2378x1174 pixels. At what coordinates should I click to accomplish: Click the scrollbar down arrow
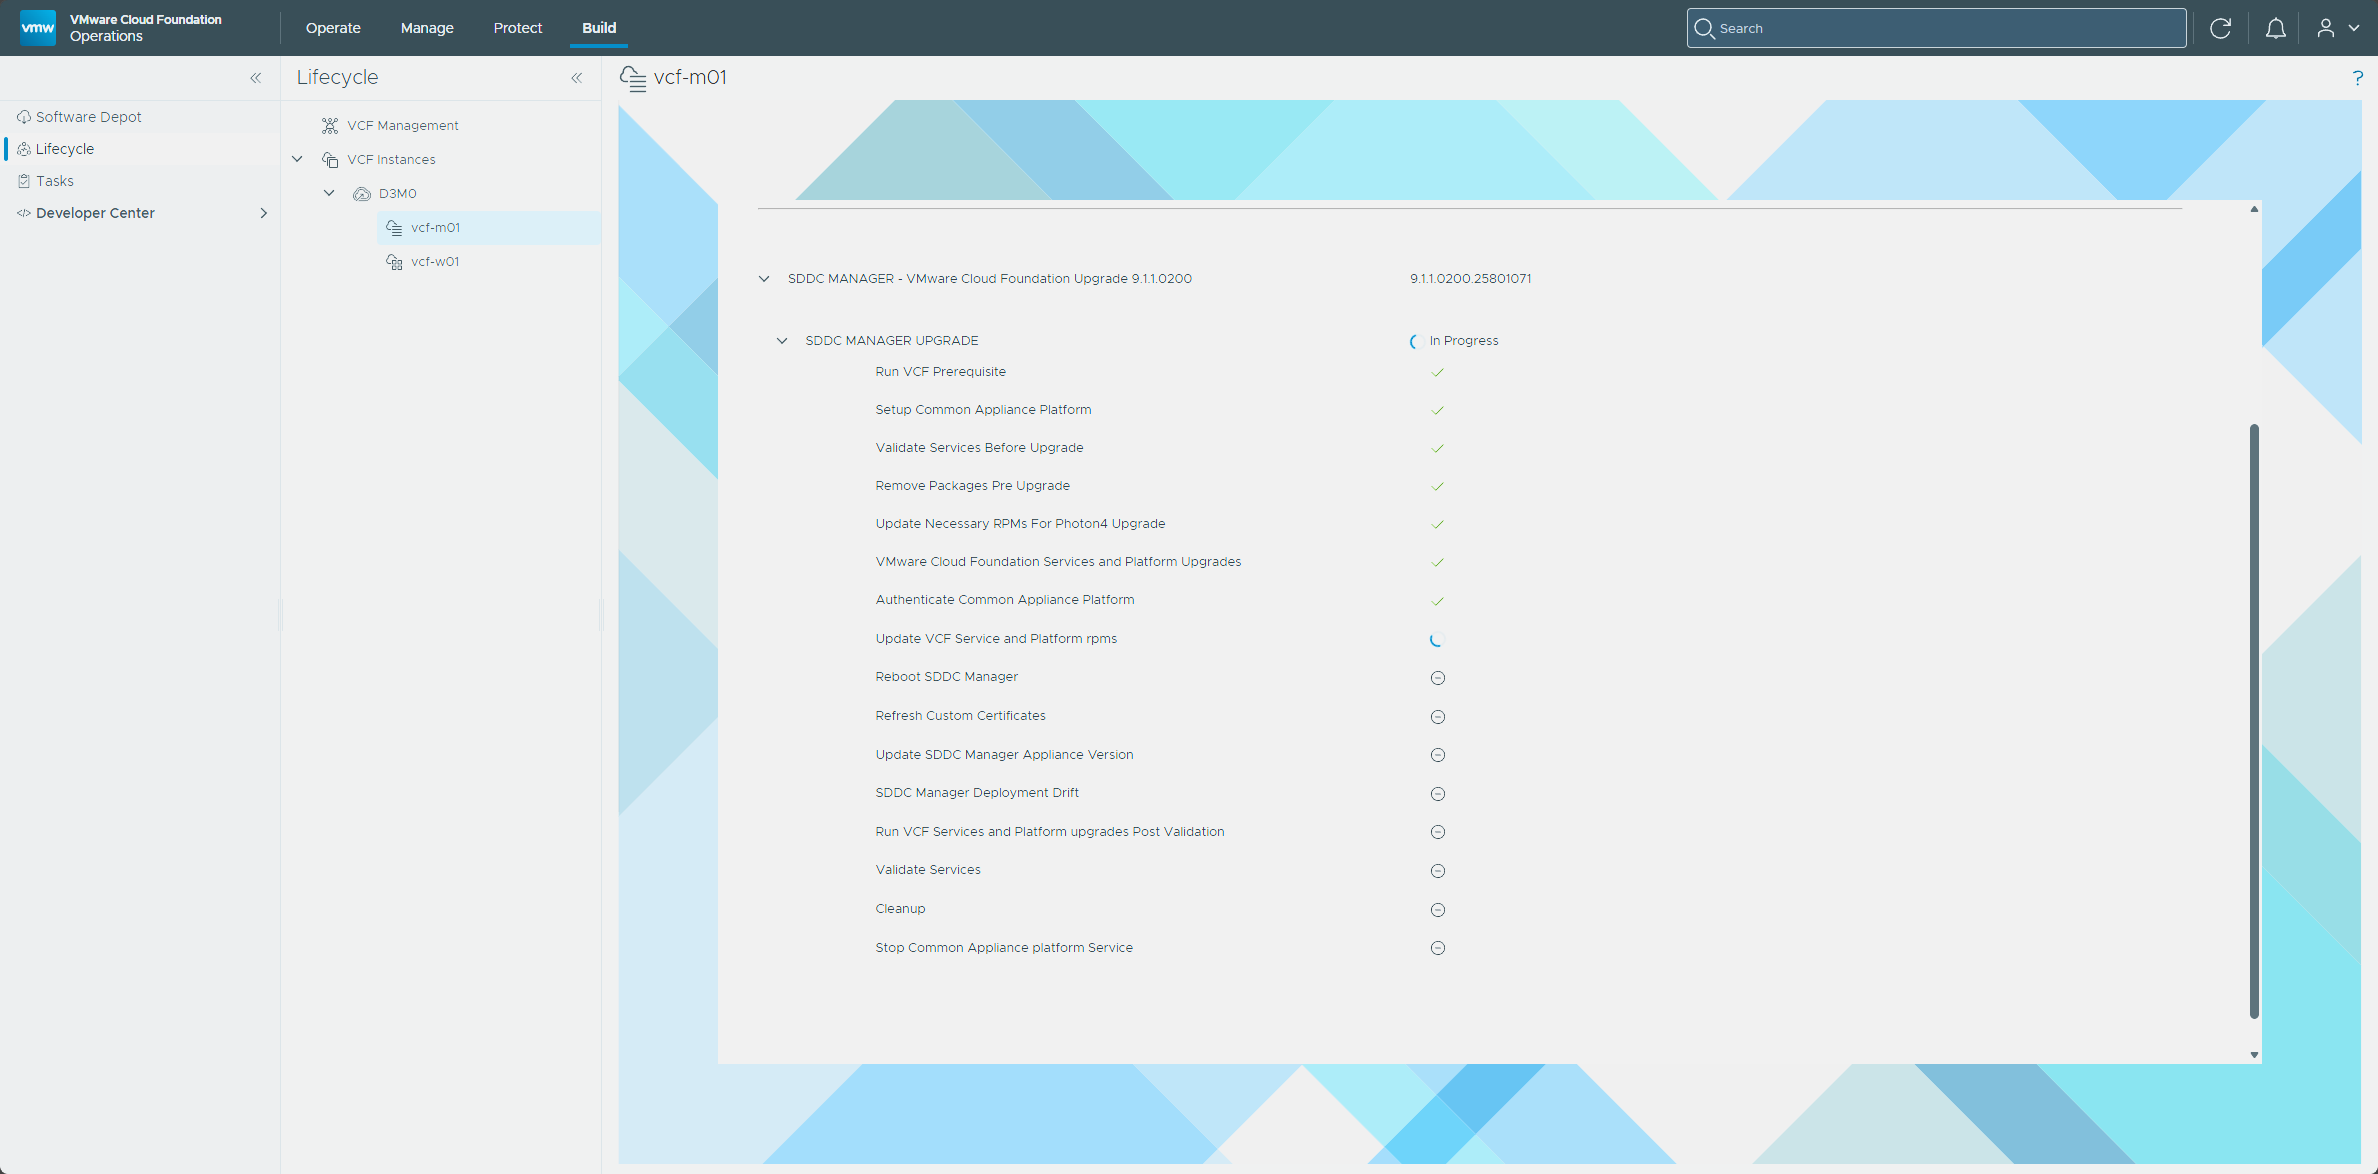tap(2254, 1055)
